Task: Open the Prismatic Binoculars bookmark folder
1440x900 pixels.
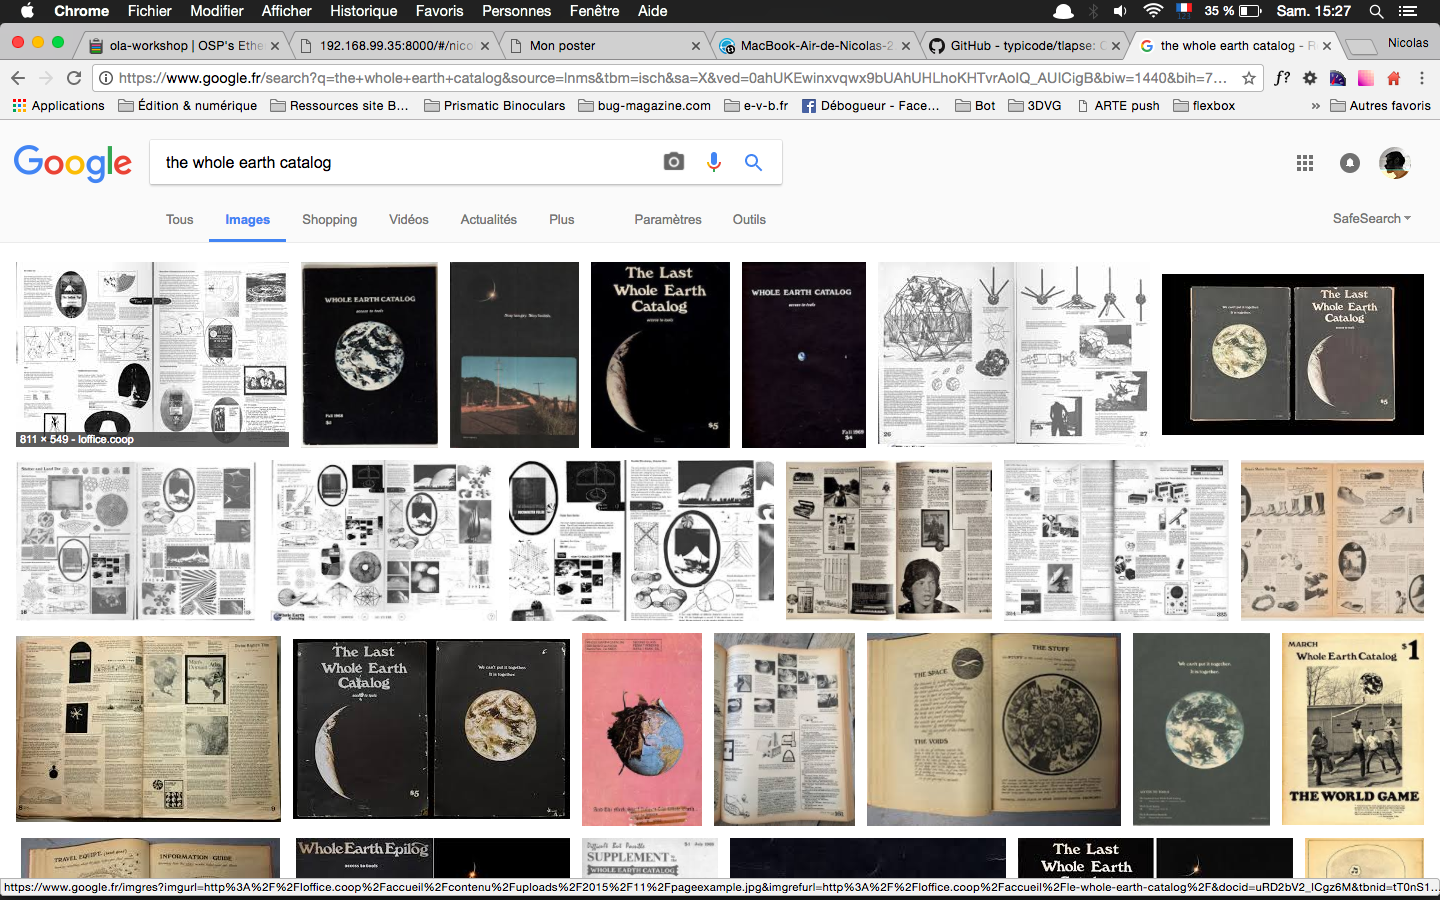Action: pyautogui.click(x=494, y=105)
